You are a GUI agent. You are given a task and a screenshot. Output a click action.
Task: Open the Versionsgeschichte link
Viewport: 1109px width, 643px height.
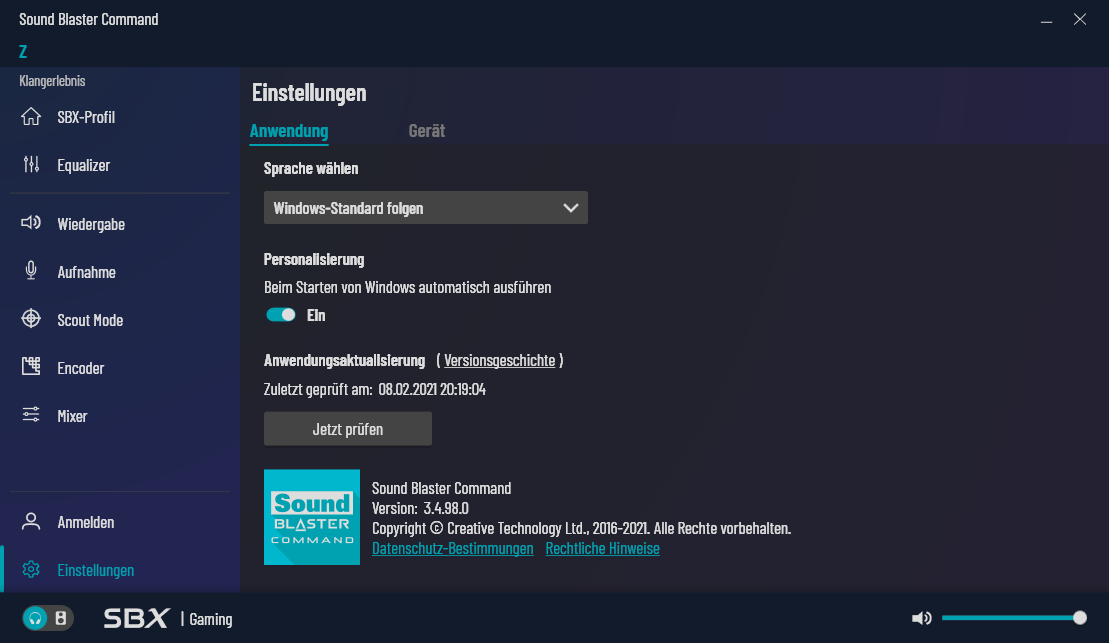click(x=499, y=360)
